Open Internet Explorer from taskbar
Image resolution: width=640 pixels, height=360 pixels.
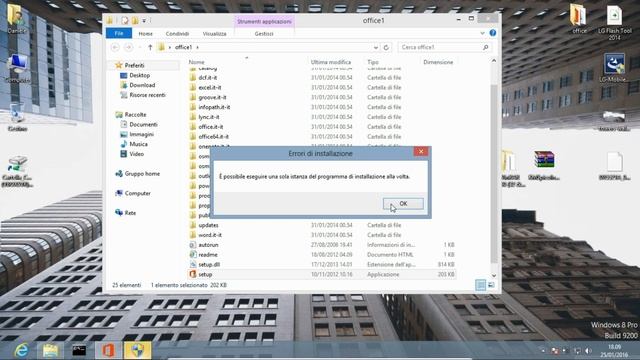[x=21, y=350]
